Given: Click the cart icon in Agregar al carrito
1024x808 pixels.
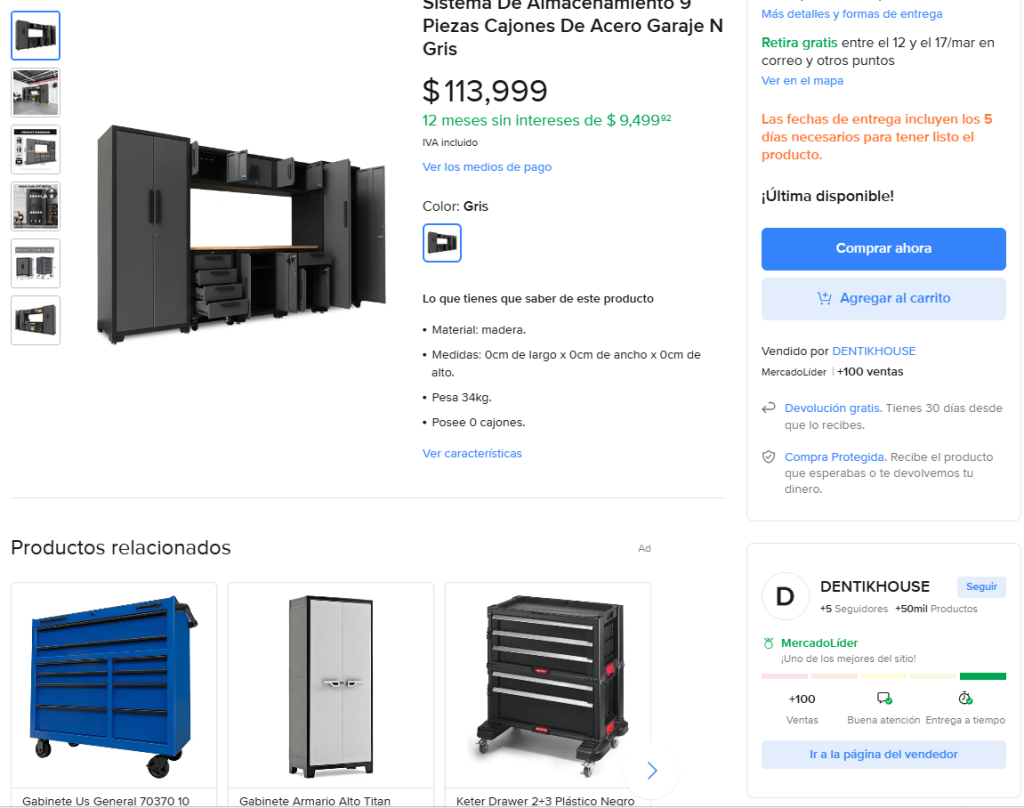Looking at the screenshot, I should pyautogui.click(x=824, y=299).
